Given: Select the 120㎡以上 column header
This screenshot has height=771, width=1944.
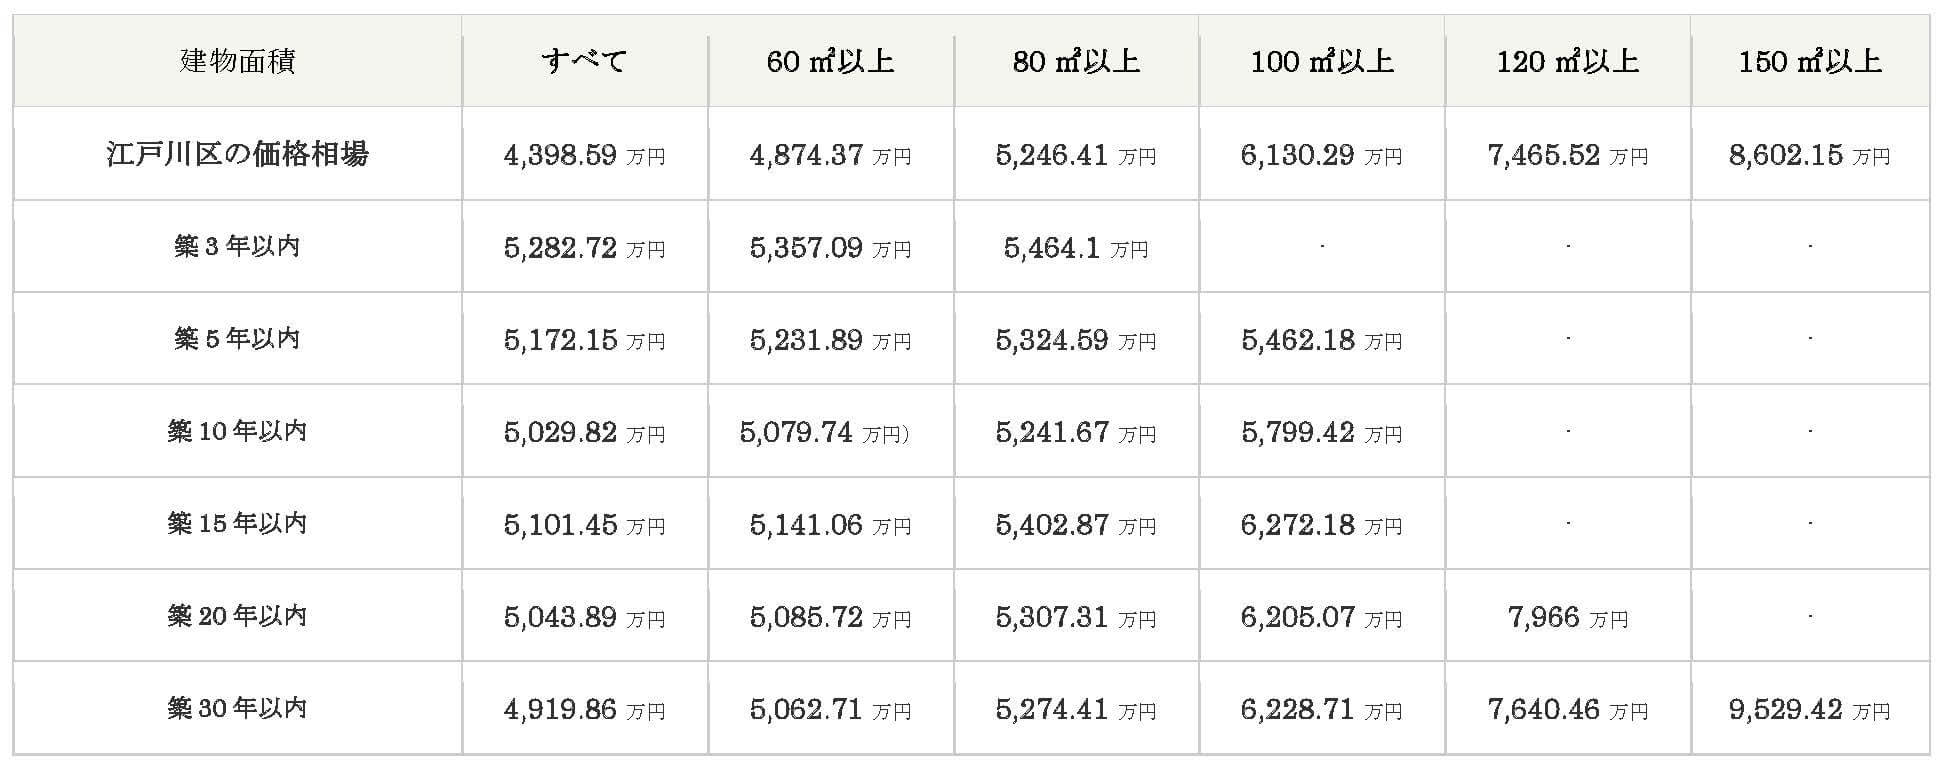Looking at the screenshot, I should click(1568, 61).
